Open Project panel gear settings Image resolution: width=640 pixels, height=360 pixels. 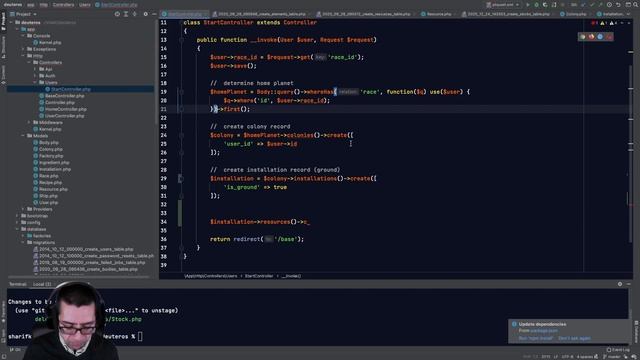click(x=145, y=14)
